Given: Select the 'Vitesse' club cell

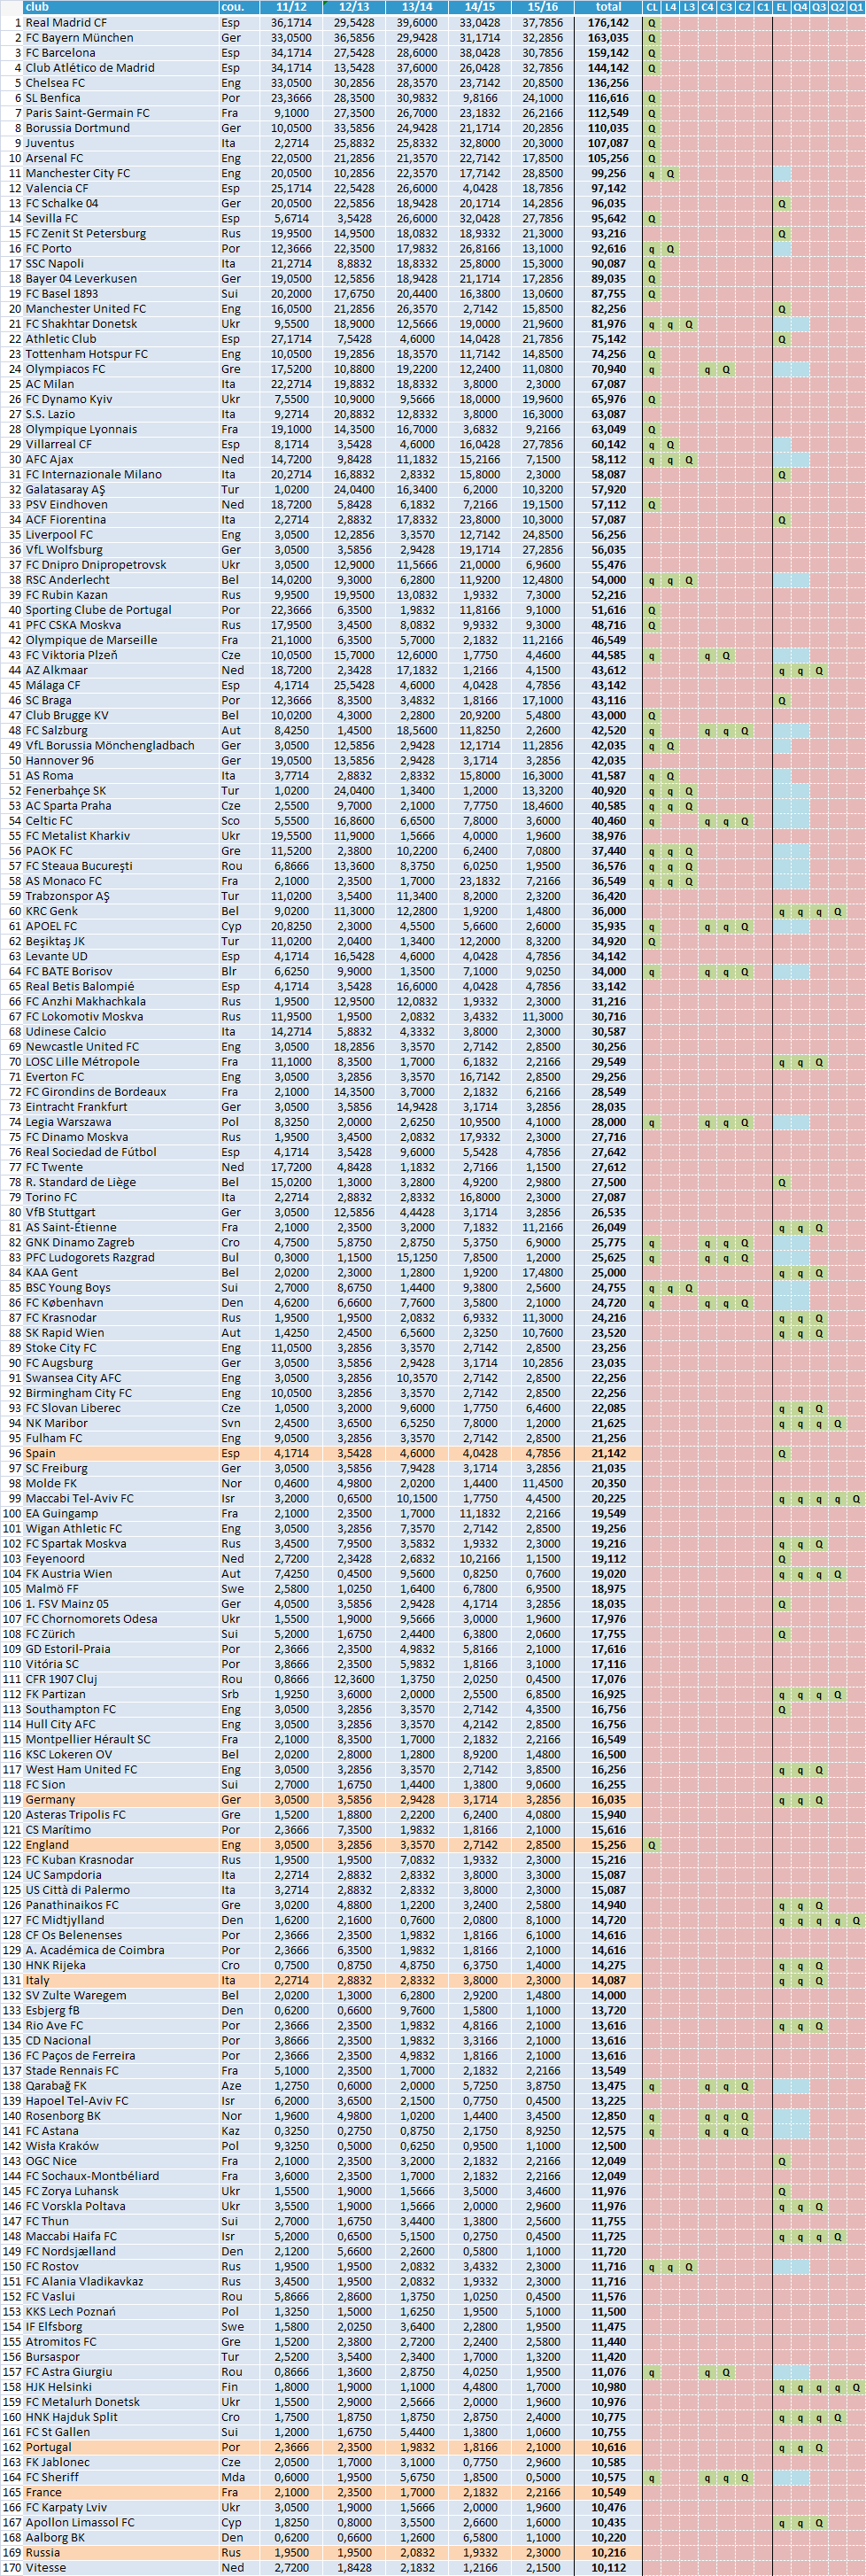Looking at the screenshot, I should [x=120, y=2567].
